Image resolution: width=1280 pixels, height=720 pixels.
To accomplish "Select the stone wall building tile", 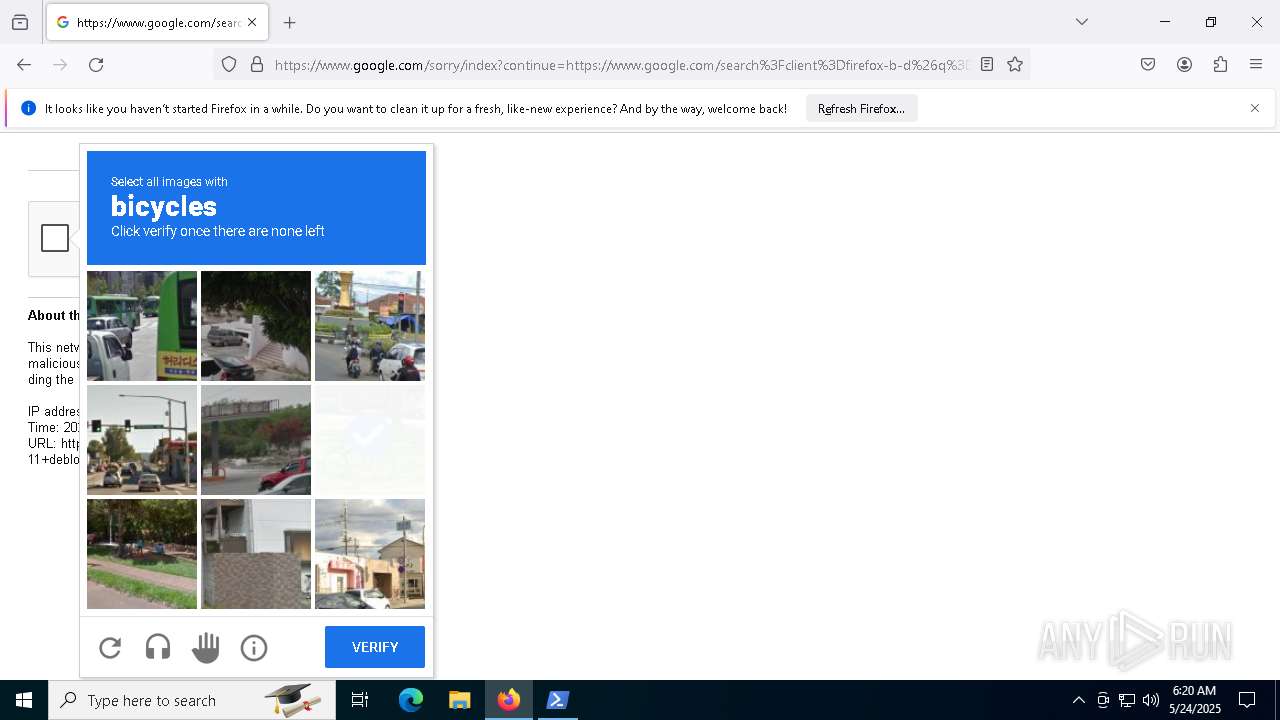I will (256, 554).
